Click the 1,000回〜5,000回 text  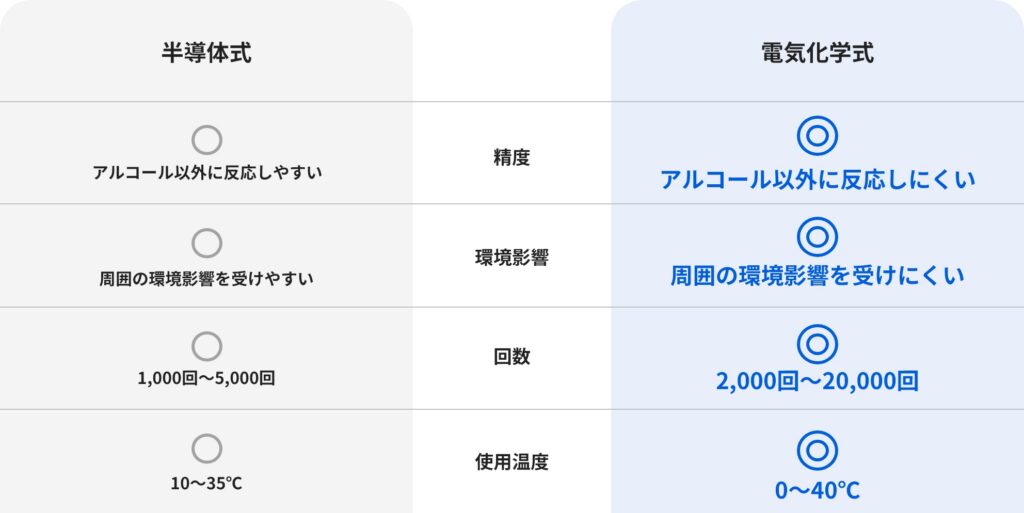click(x=206, y=378)
